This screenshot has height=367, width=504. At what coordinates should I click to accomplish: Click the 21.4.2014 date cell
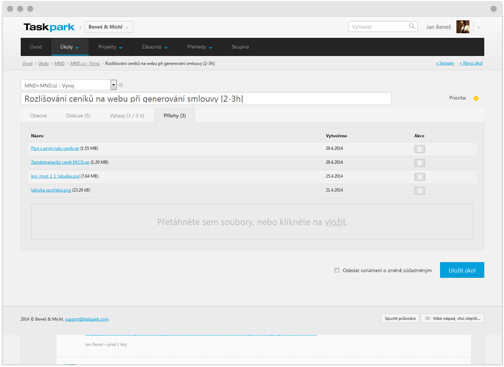click(x=334, y=190)
